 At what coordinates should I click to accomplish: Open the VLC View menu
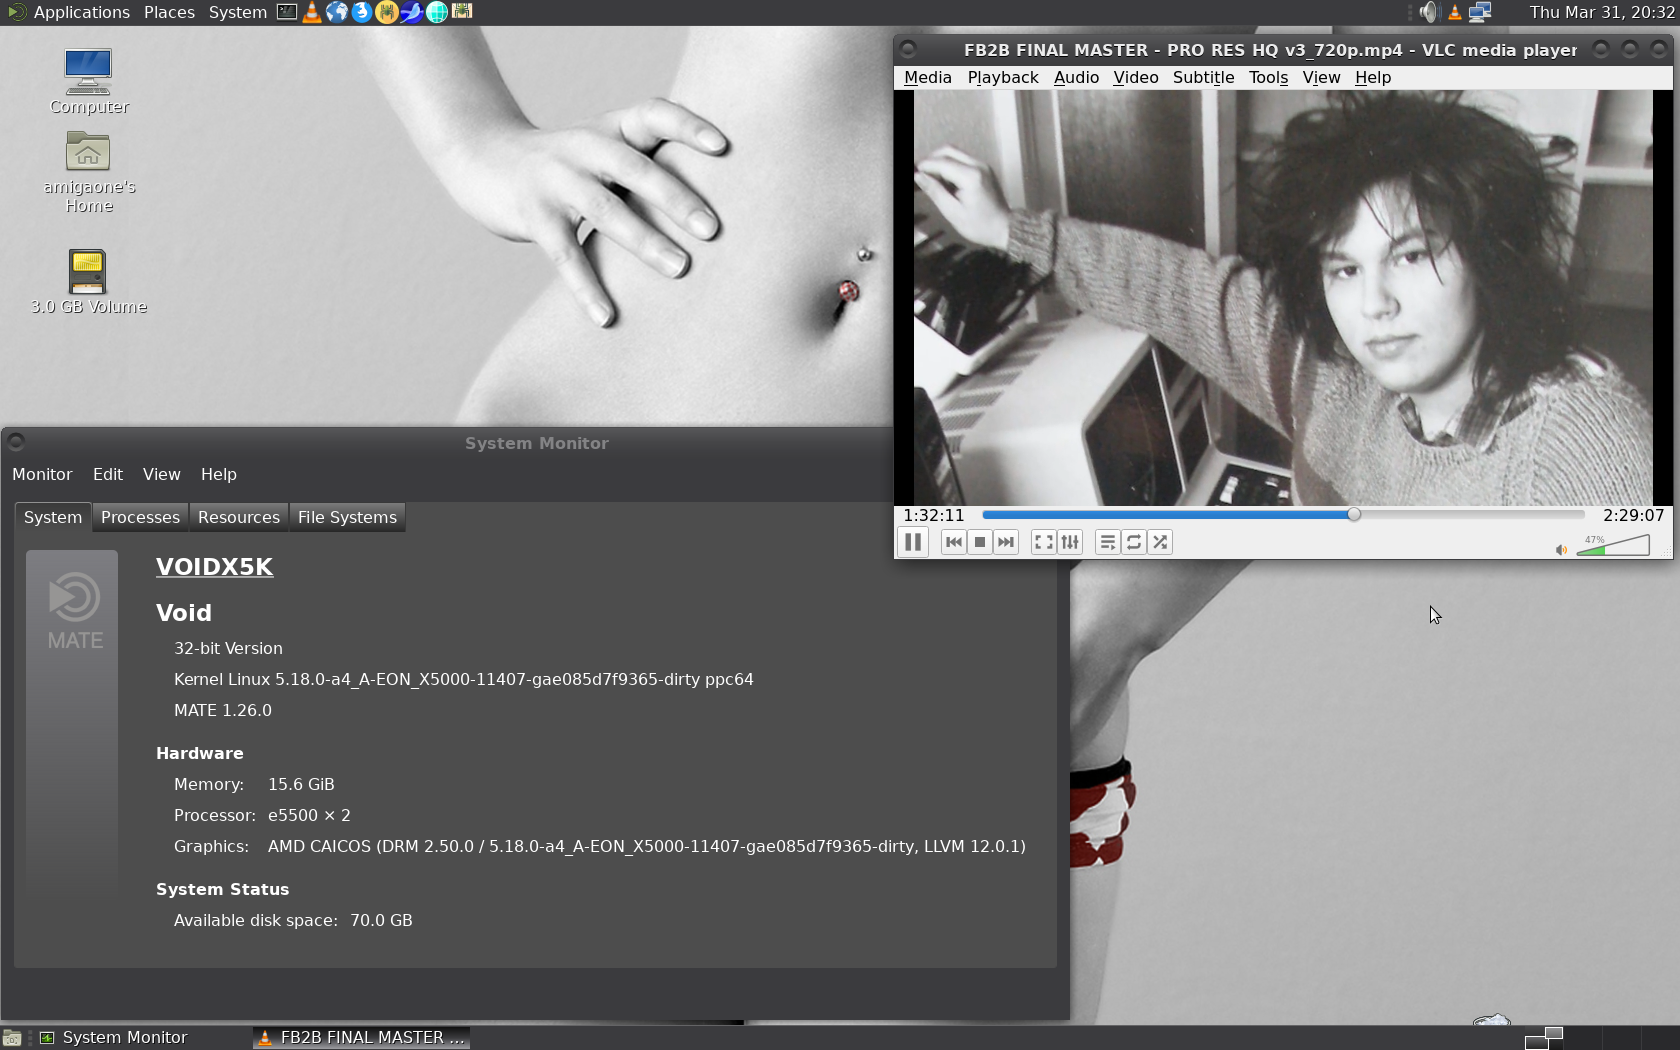pos(1321,77)
